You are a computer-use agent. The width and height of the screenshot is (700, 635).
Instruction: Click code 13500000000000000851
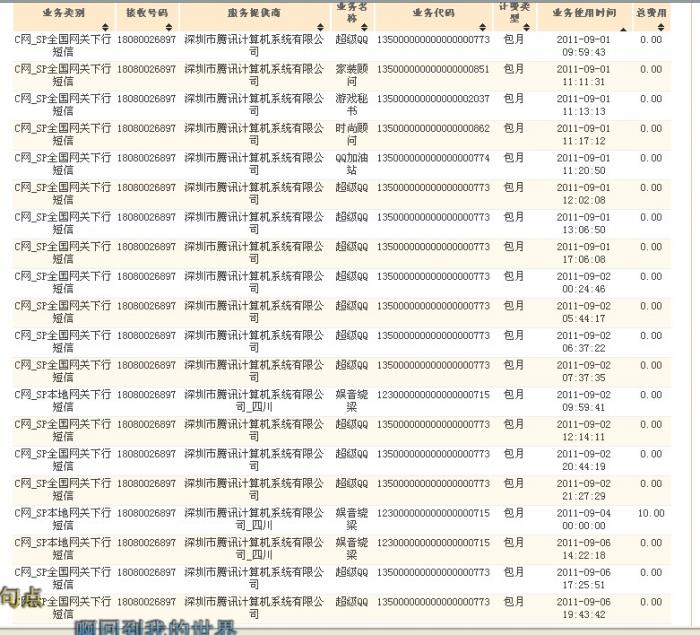pos(433,69)
